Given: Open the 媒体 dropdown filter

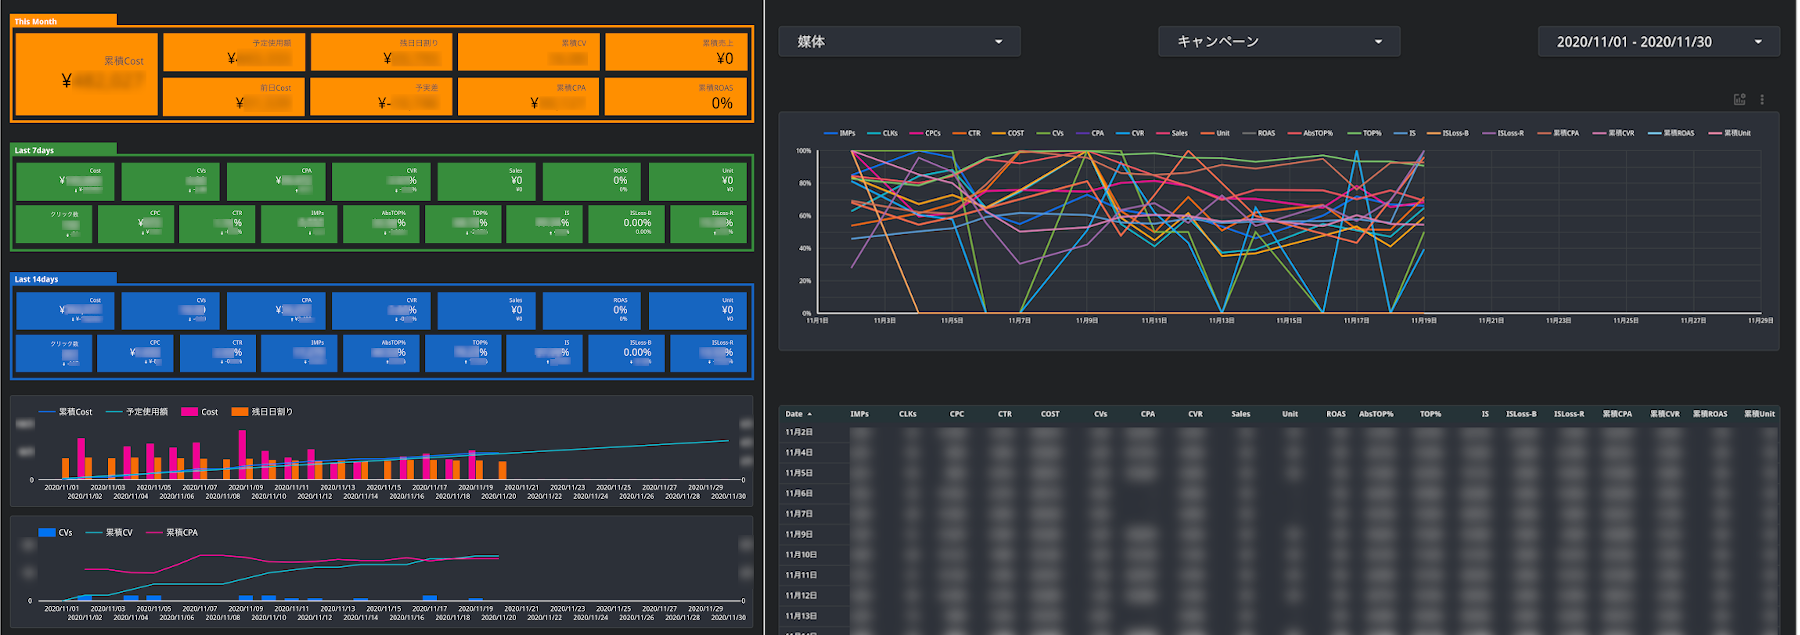Looking at the screenshot, I should (899, 42).
